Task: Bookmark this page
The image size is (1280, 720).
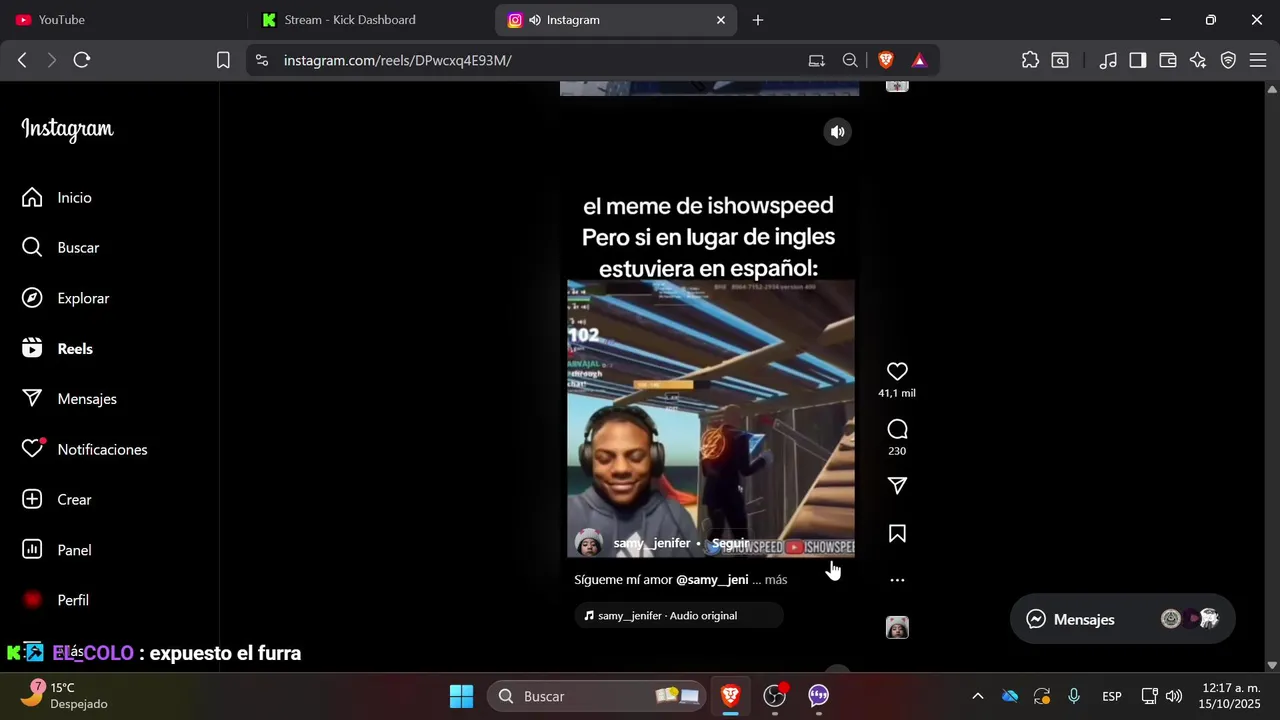Action: [223, 60]
